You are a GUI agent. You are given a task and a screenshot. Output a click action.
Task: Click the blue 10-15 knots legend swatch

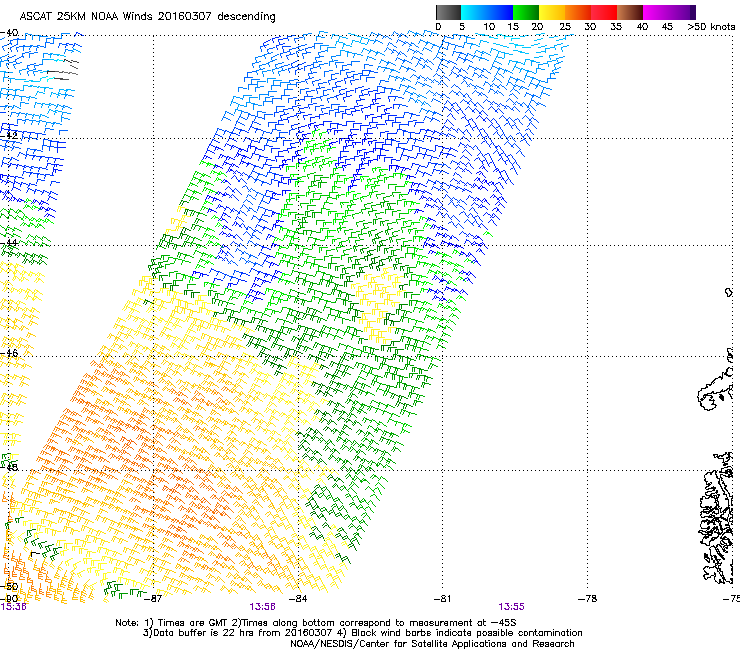coord(500,12)
